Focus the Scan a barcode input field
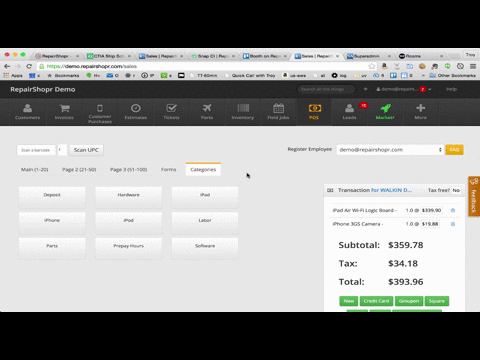The width and height of the screenshot is (480, 360). tap(36, 150)
